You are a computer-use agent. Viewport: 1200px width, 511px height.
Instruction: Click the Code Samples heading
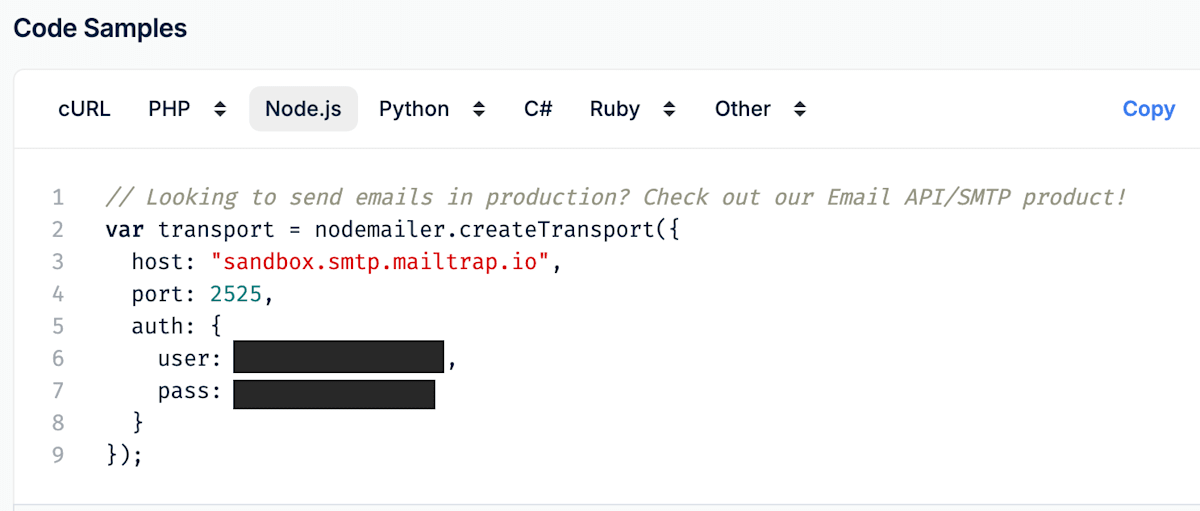click(x=100, y=28)
